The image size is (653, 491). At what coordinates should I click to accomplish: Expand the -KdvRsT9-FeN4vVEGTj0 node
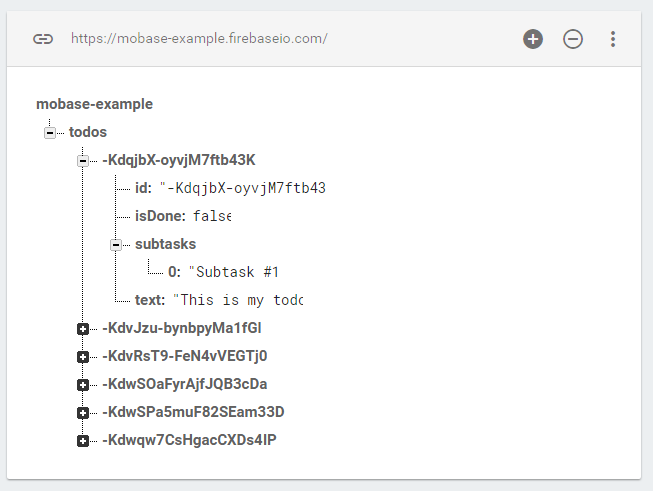tap(82, 356)
